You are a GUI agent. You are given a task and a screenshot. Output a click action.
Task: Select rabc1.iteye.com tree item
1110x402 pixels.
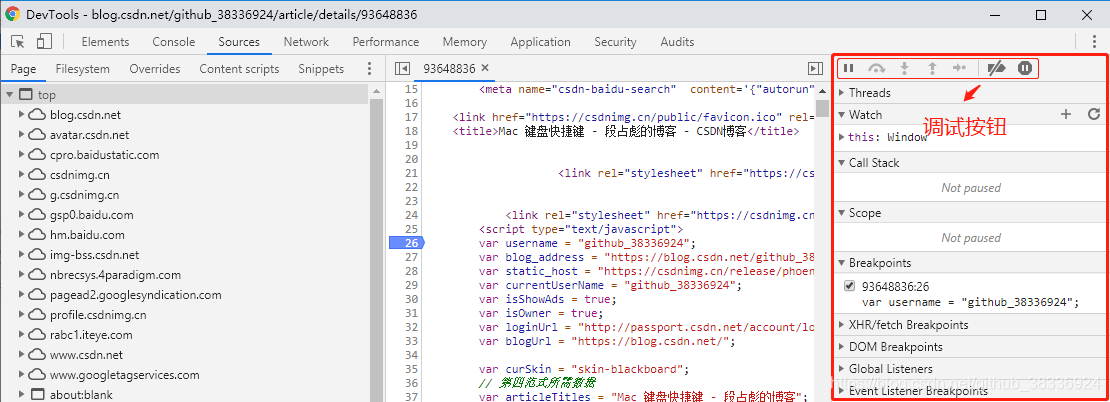click(91, 335)
